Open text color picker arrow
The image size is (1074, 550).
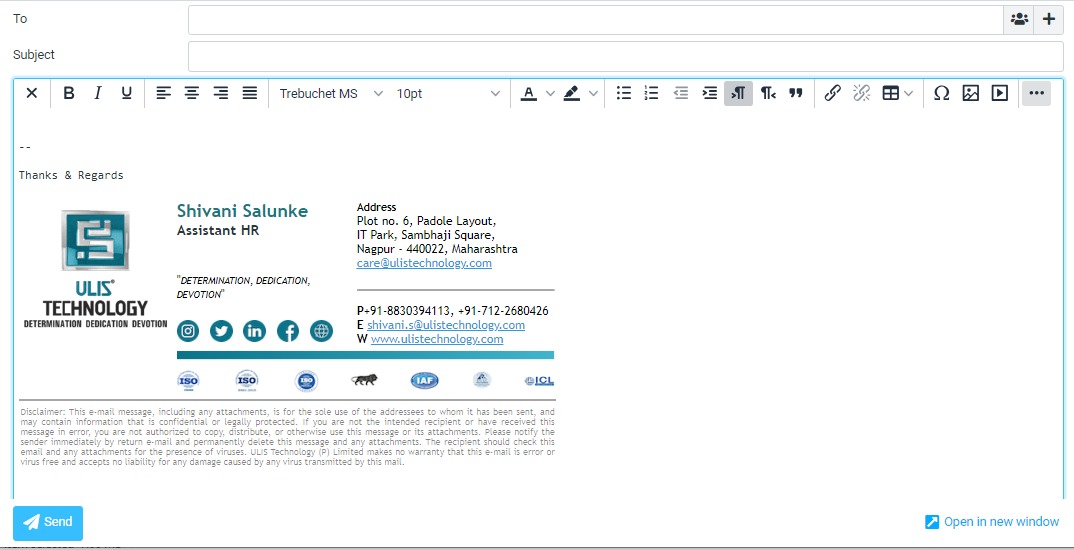pos(550,93)
